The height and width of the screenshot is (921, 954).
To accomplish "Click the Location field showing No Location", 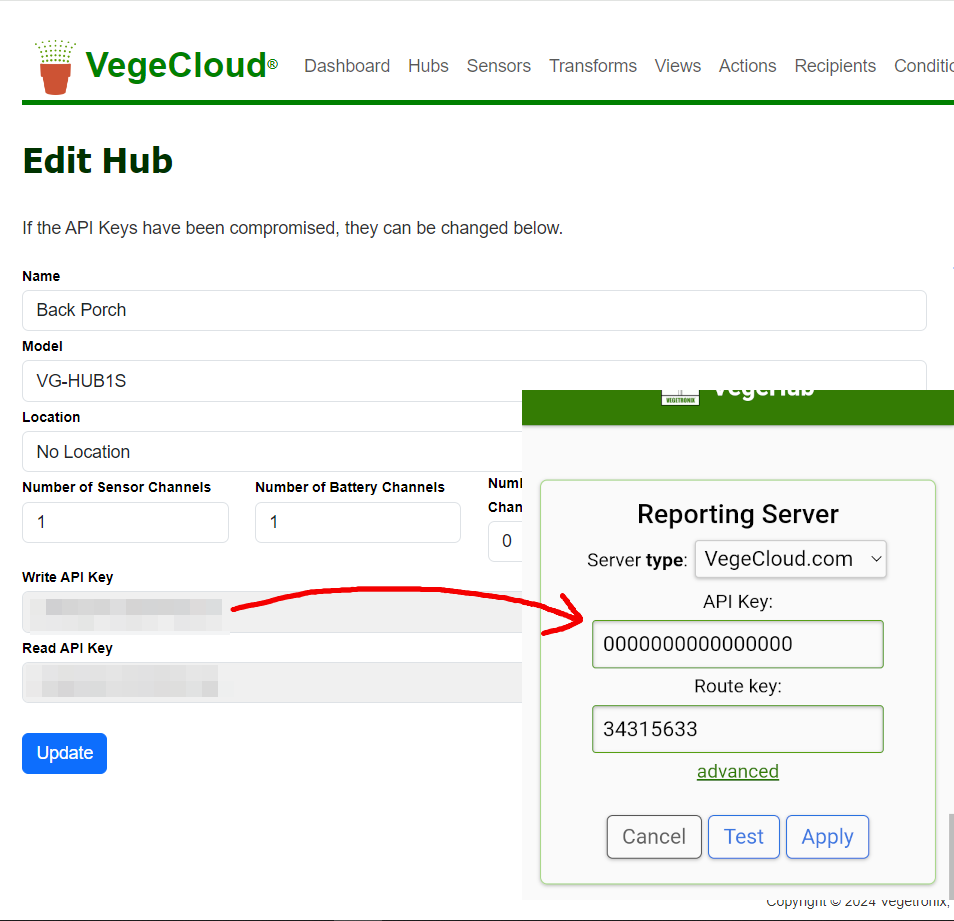I will [272, 451].
